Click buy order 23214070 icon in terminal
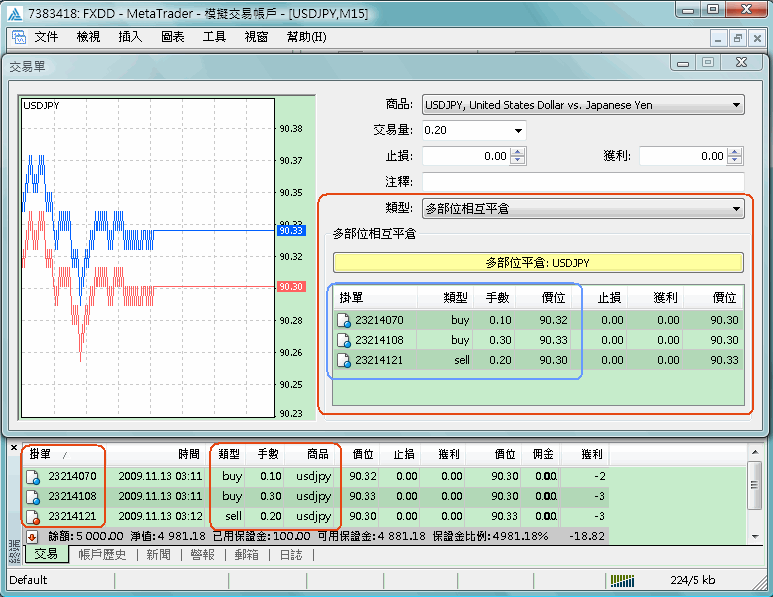Image resolution: width=773 pixels, height=597 pixels. tap(33, 477)
